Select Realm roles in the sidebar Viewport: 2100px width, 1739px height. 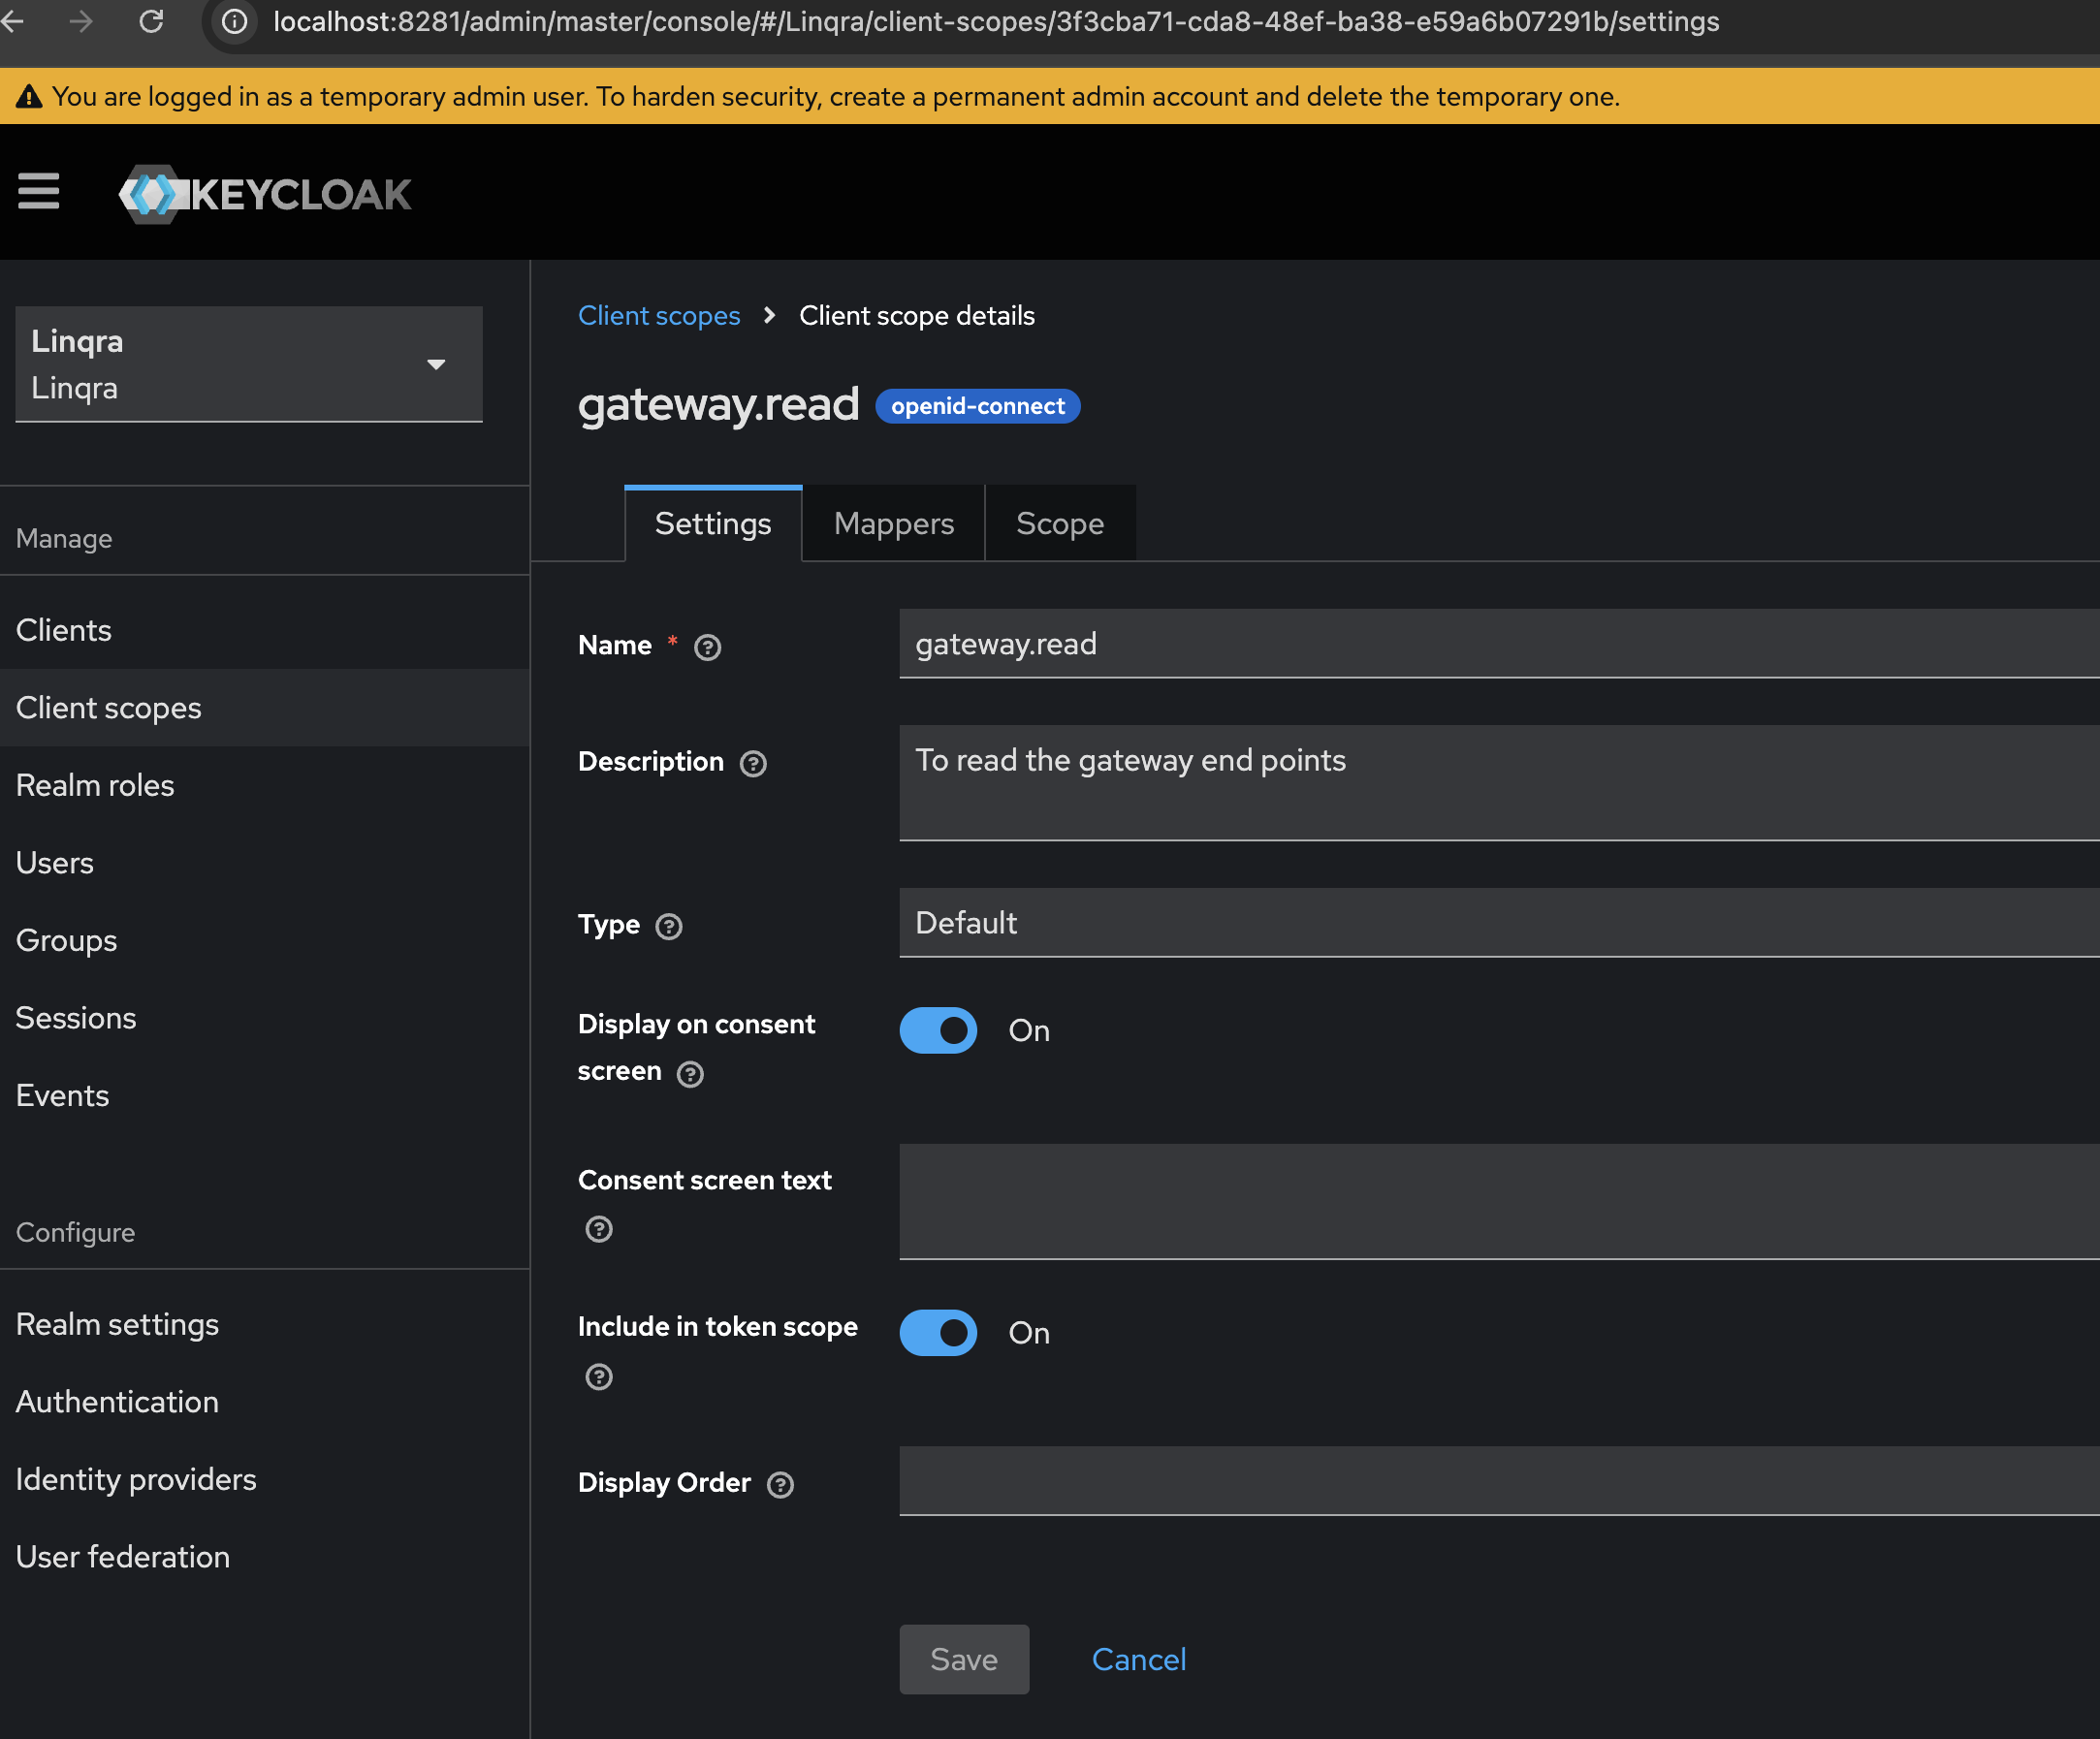point(95,785)
